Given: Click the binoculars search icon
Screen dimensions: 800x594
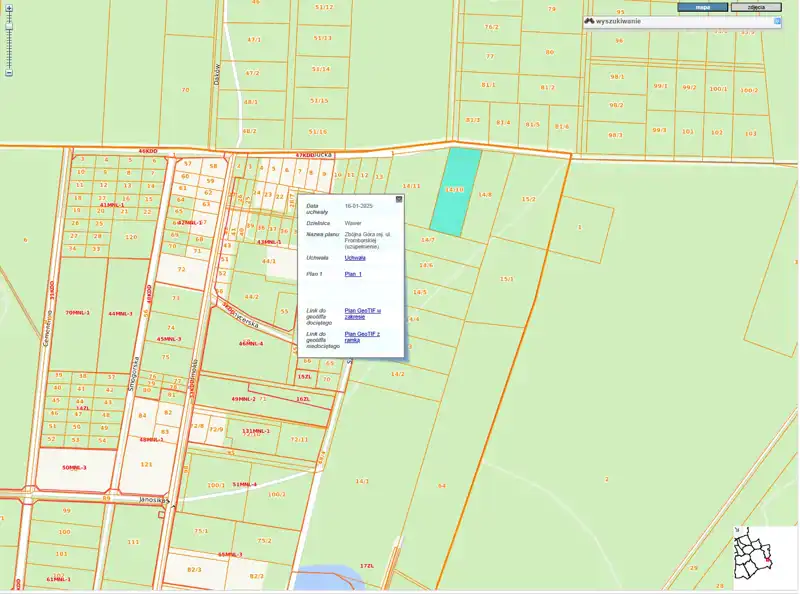Looking at the screenshot, I should pyautogui.click(x=590, y=21).
